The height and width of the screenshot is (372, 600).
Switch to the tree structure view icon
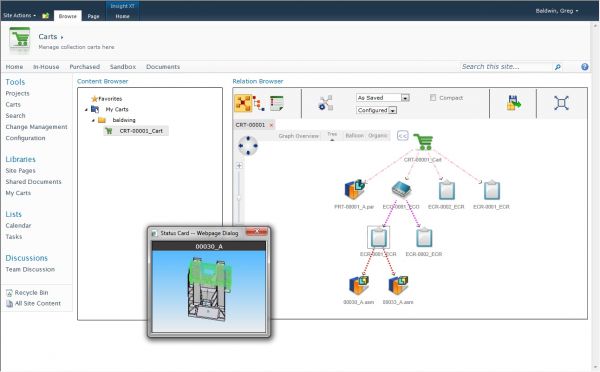[259, 103]
